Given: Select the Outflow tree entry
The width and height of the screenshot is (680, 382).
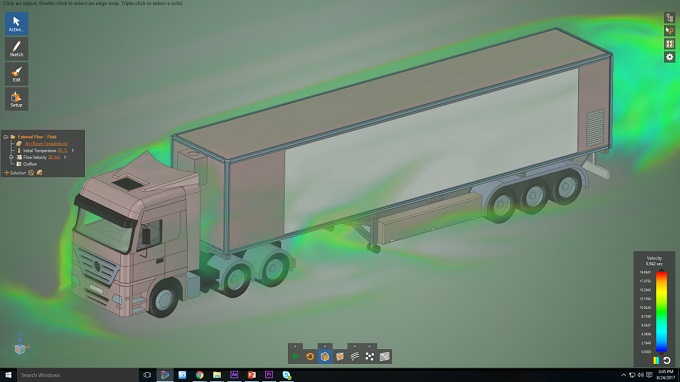Looking at the screenshot, I should tap(30, 164).
